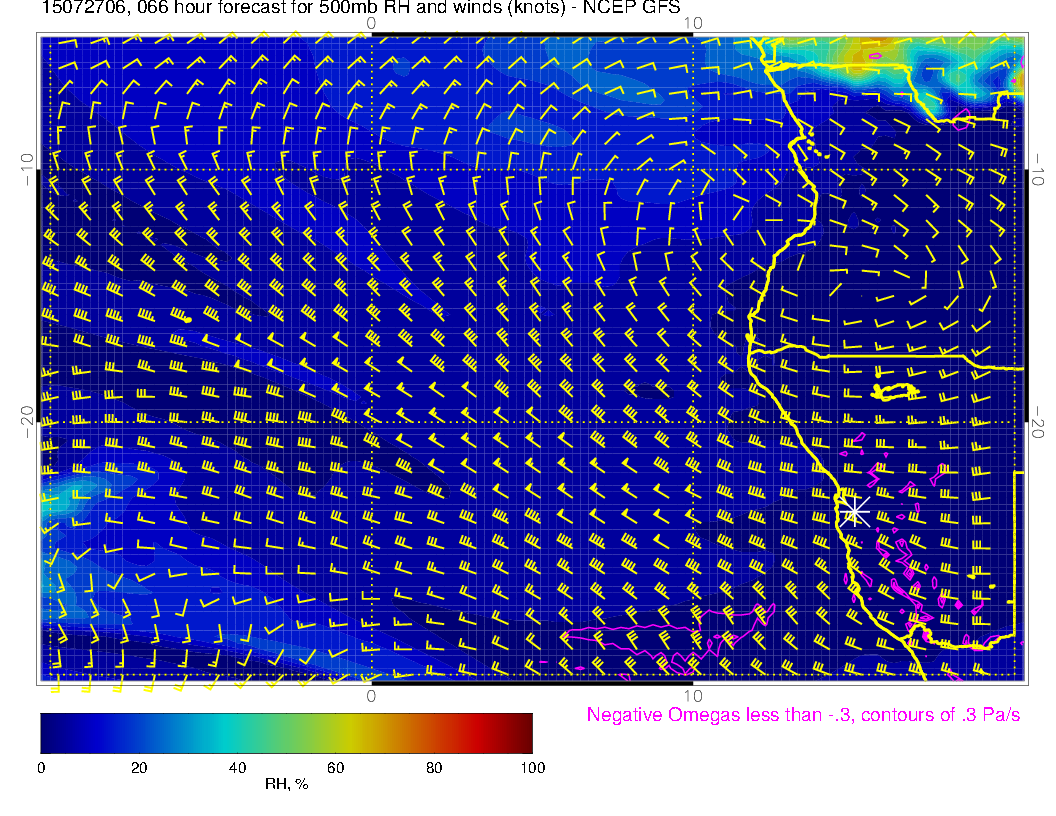Click the '40' colorbar tick label
This screenshot has width=1056, height=816.
point(237,768)
